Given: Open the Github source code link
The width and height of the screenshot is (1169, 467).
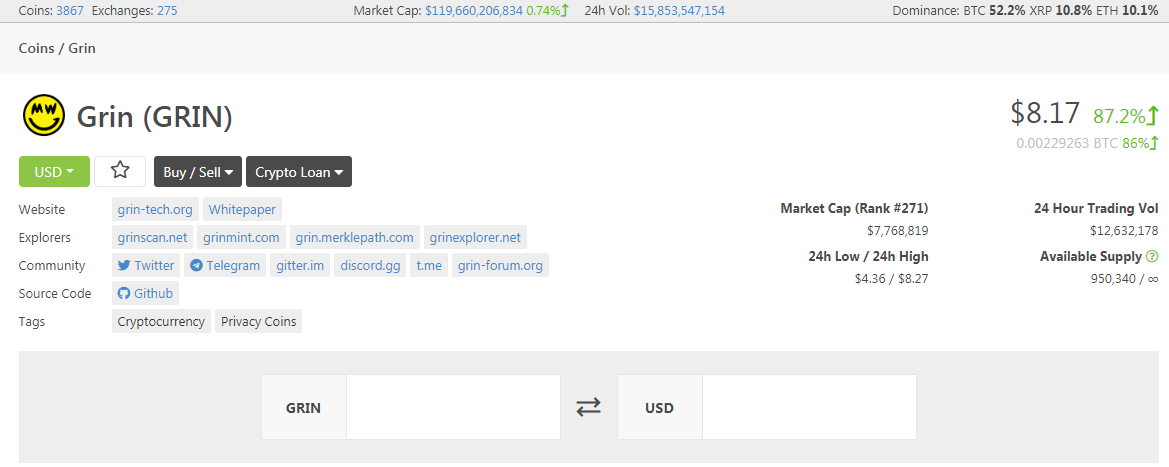Looking at the screenshot, I should tap(145, 293).
